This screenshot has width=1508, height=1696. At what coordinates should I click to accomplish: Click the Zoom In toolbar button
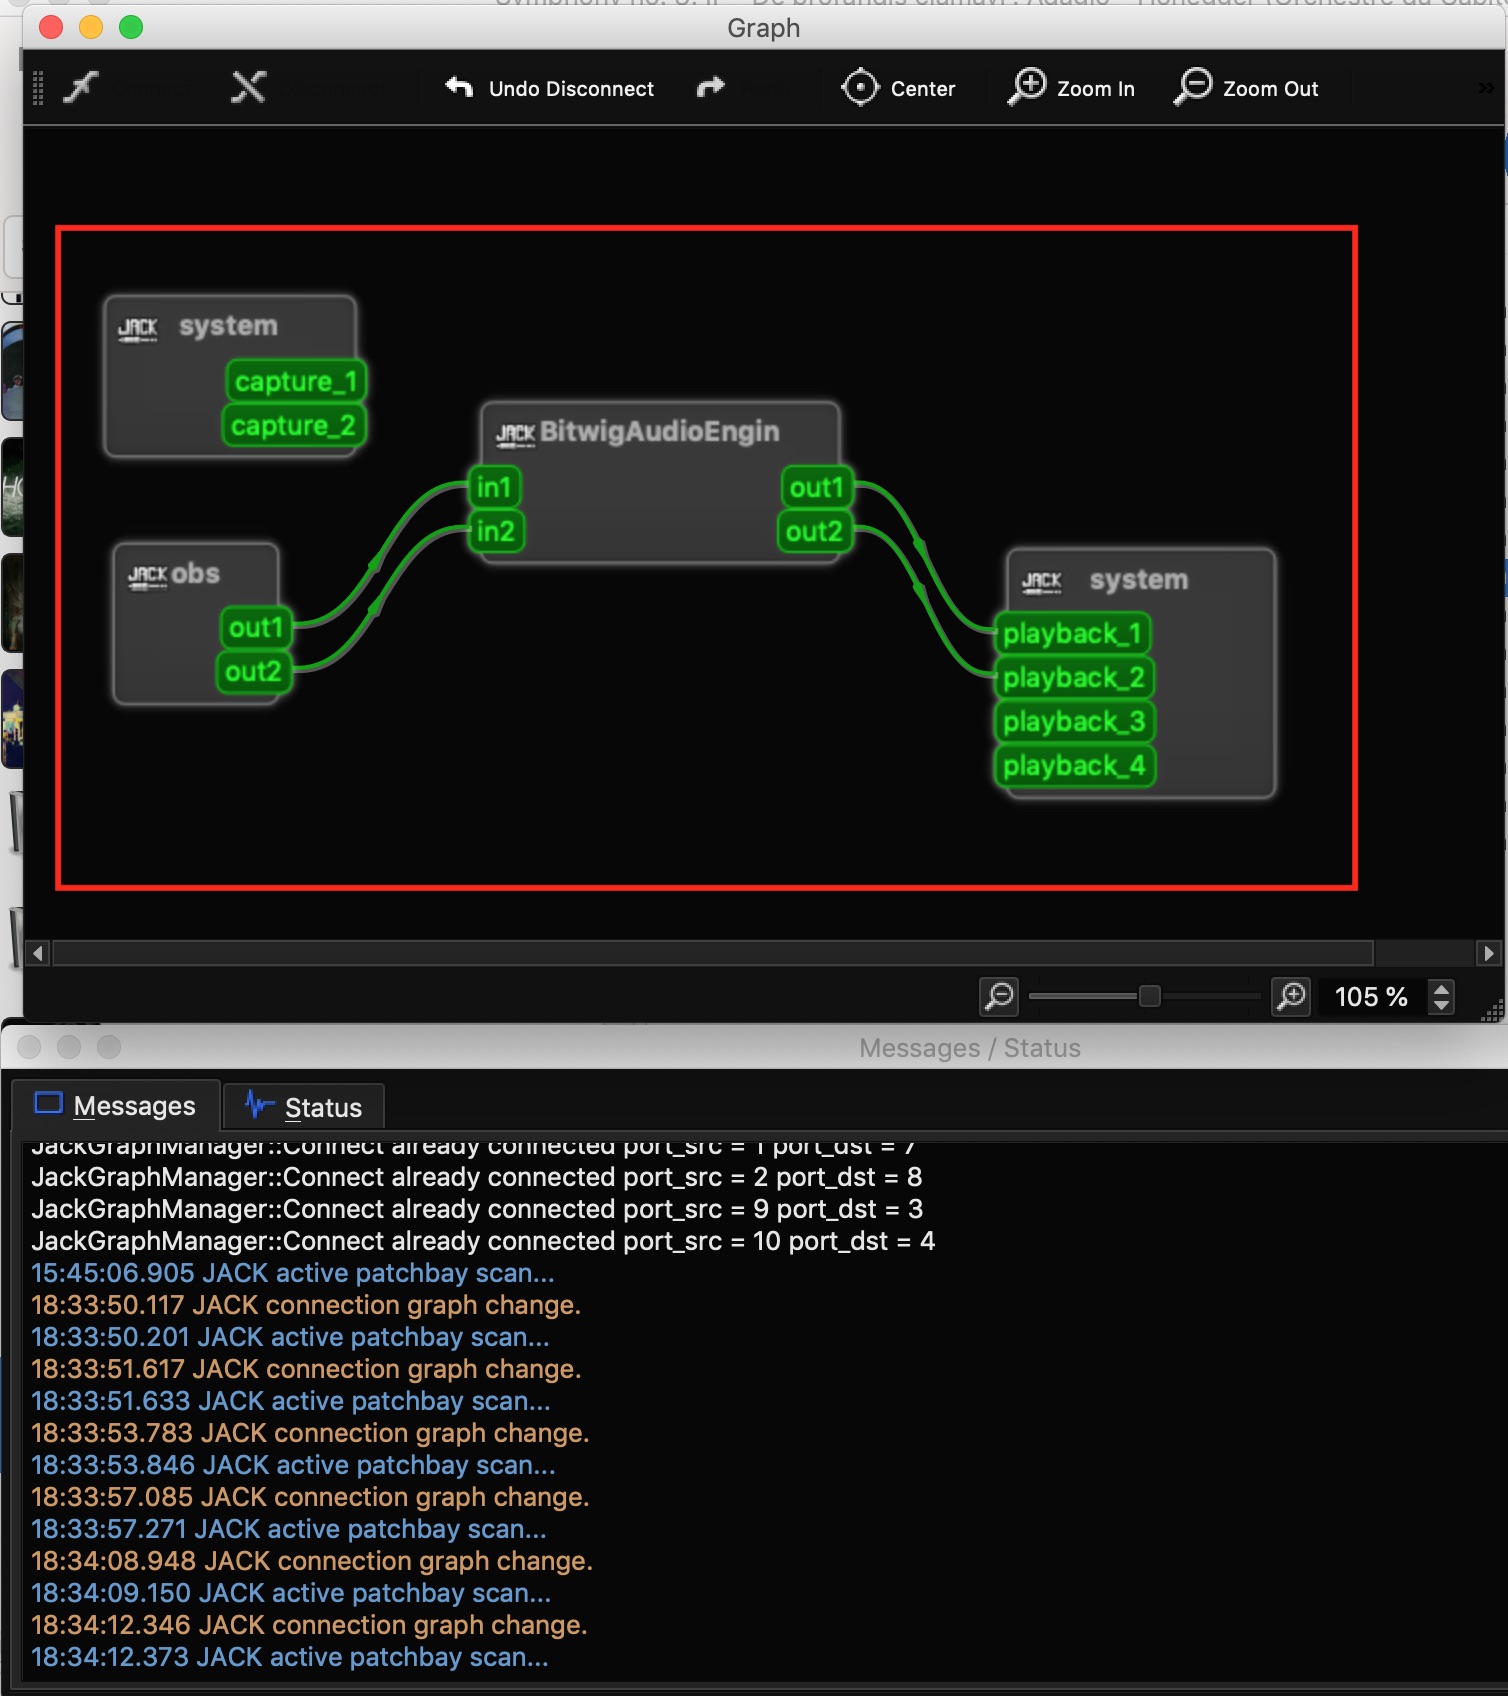point(1070,88)
